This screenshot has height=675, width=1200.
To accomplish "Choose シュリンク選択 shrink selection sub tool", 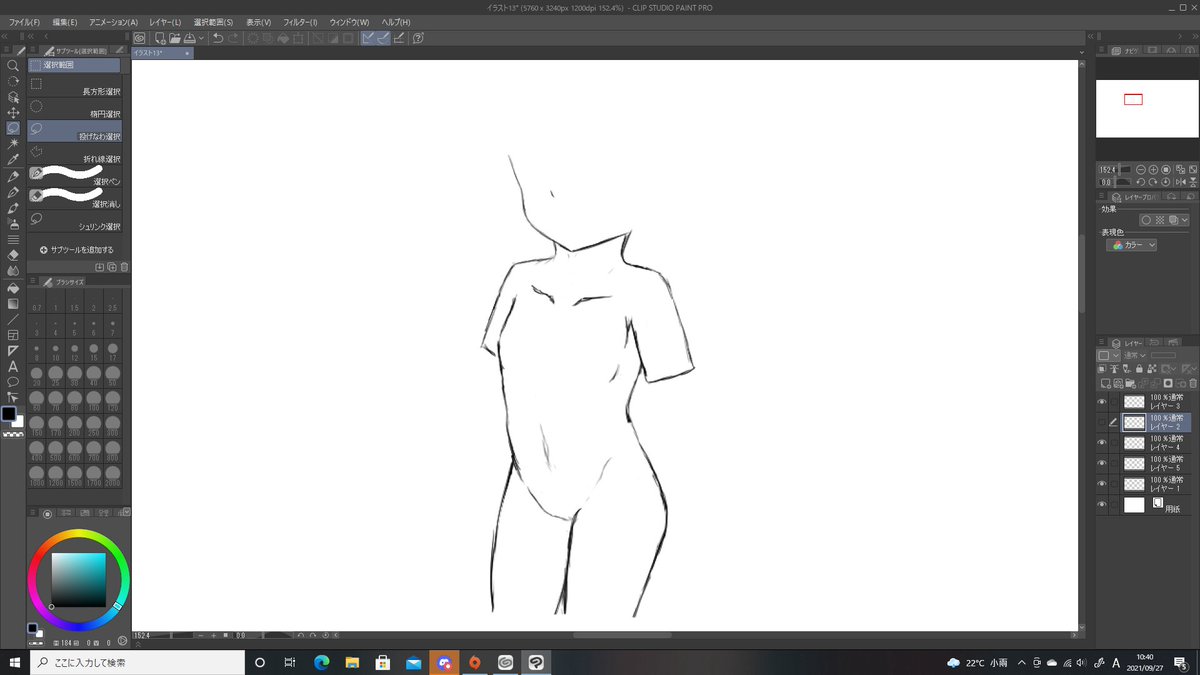I will click(75, 222).
